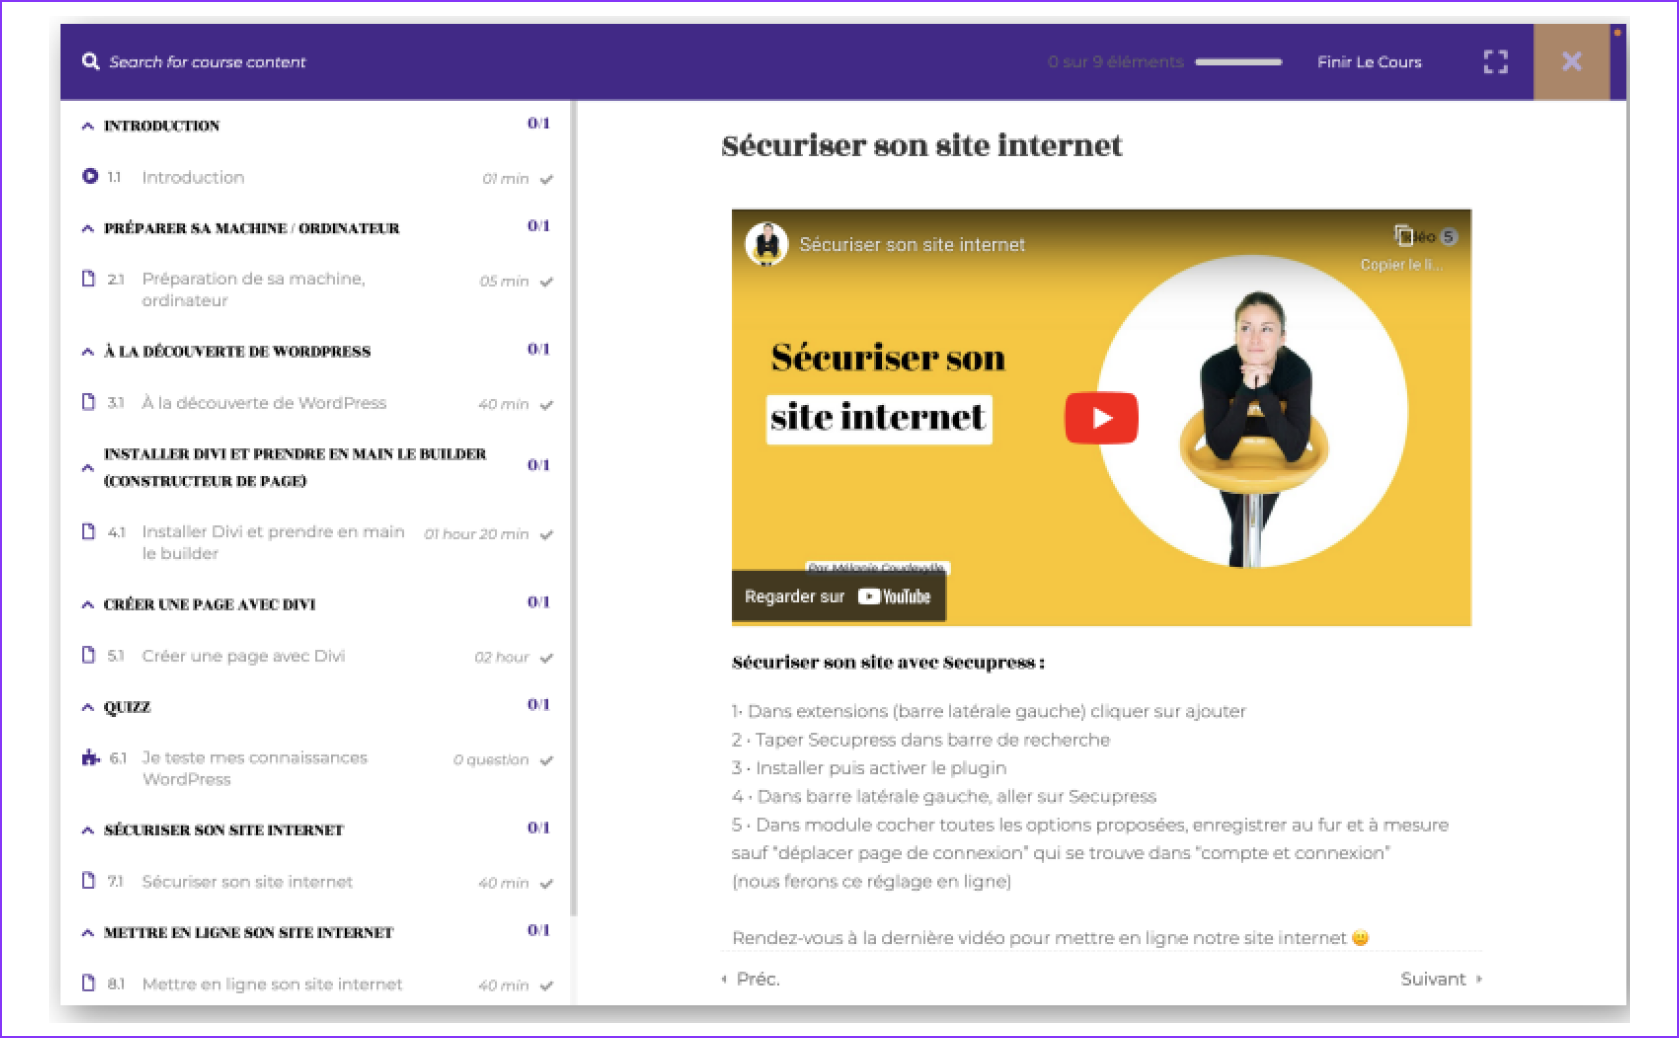This screenshot has width=1679, height=1038.
Task: Click Finir Le Cours button
Action: (1369, 62)
